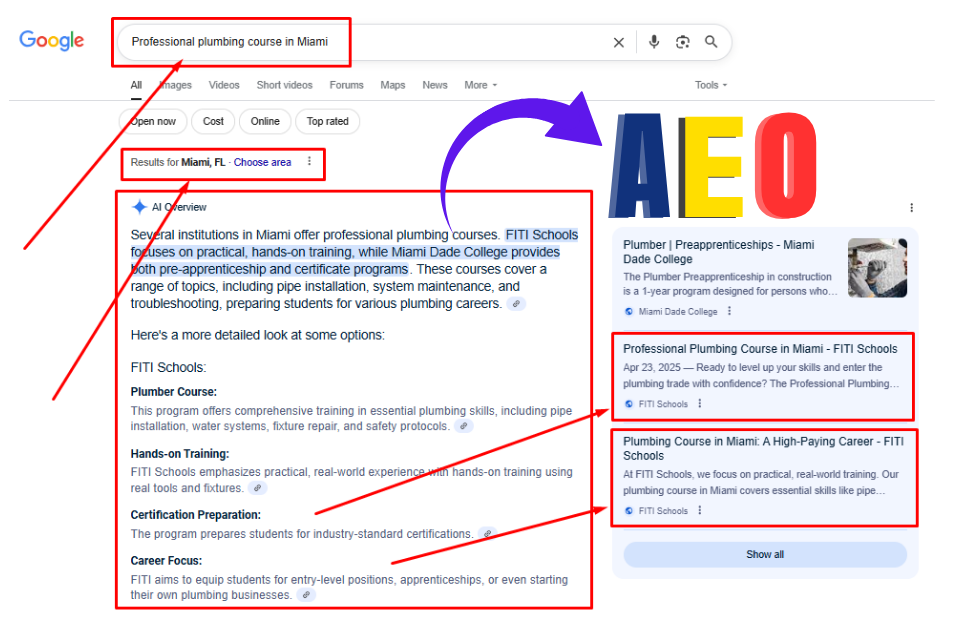Open options dots next to Choose area
The height and width of the screenshot is (640, 960).
pyautogui.click(x=309, y=161)
